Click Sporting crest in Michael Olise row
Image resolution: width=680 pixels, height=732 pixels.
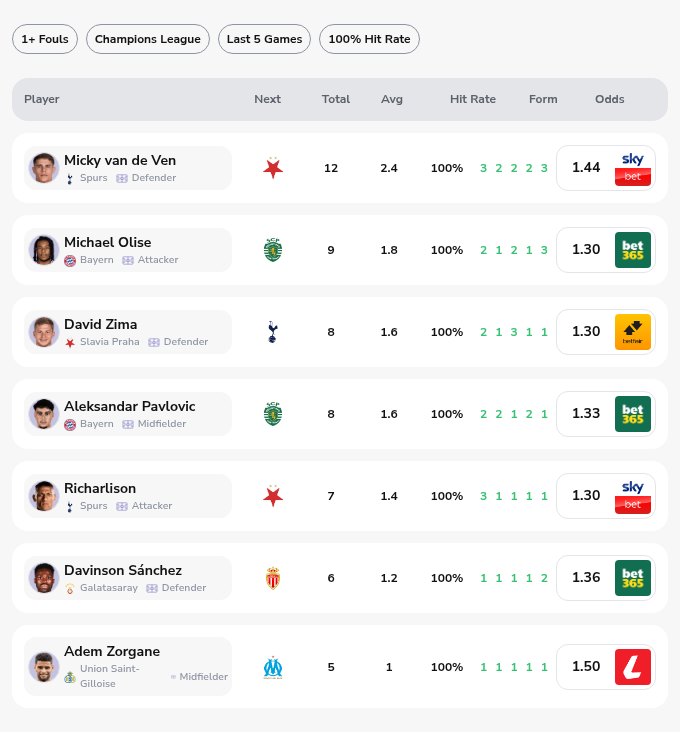pyautogui.click(x=273, y=250)
